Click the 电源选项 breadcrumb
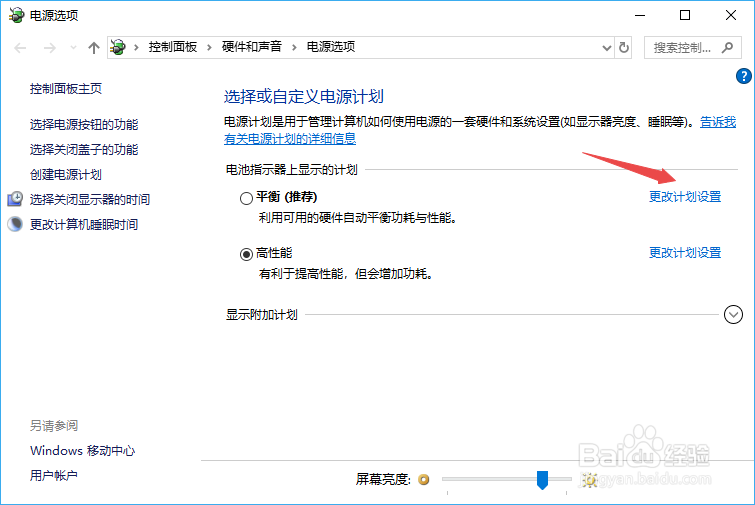 coord(331,47)
